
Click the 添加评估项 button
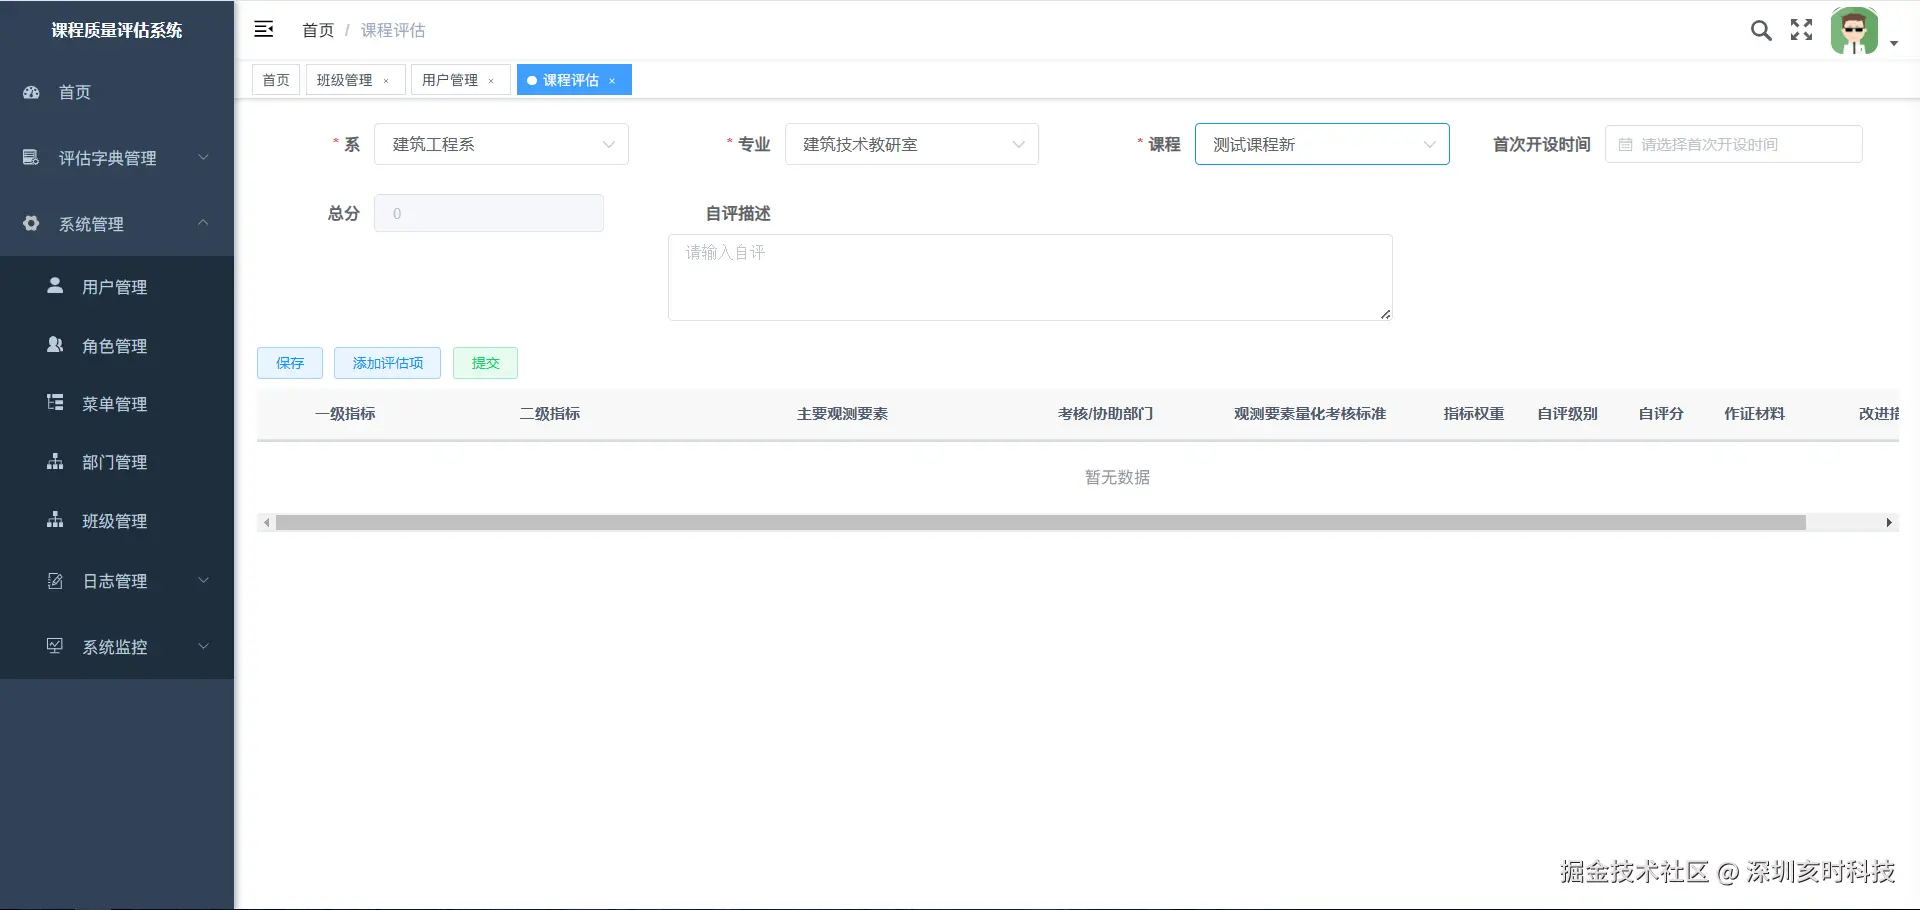coord(388,363)
